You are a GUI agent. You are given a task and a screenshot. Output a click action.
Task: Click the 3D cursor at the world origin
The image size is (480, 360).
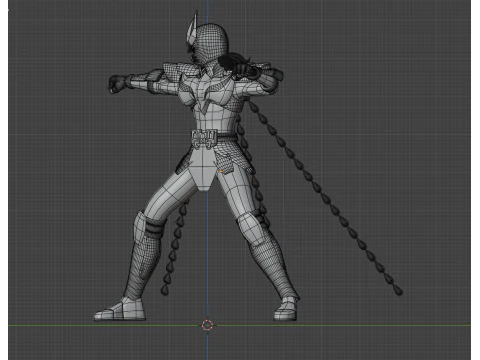pos(207,325)
